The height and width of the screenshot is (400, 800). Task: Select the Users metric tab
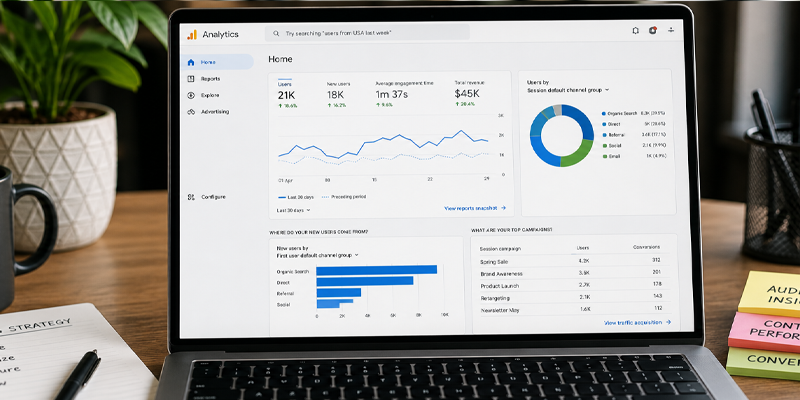tap(289, 94)
